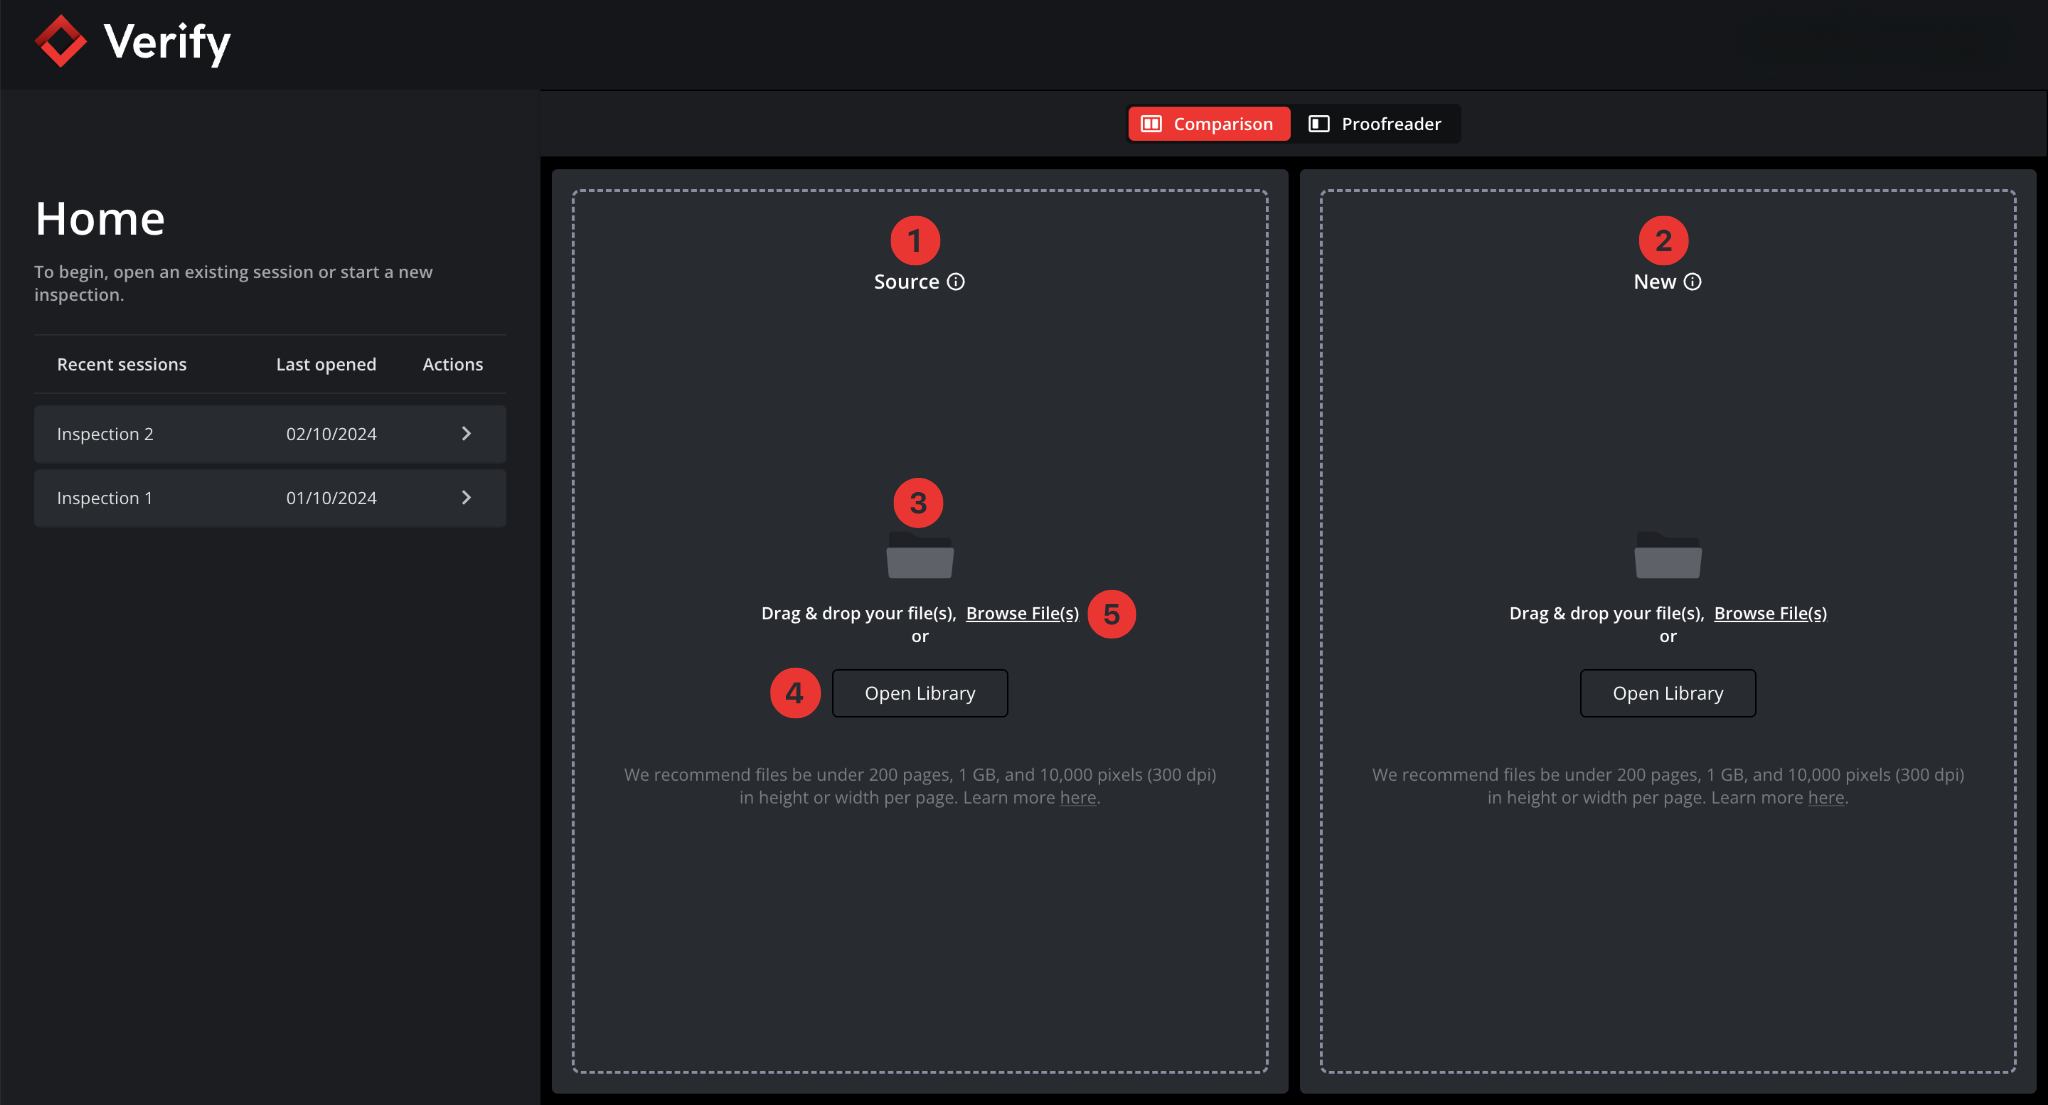2048x1105 pixels.
Task: Click the folder icon in Source panel
Action: click(x=920, y=555)
